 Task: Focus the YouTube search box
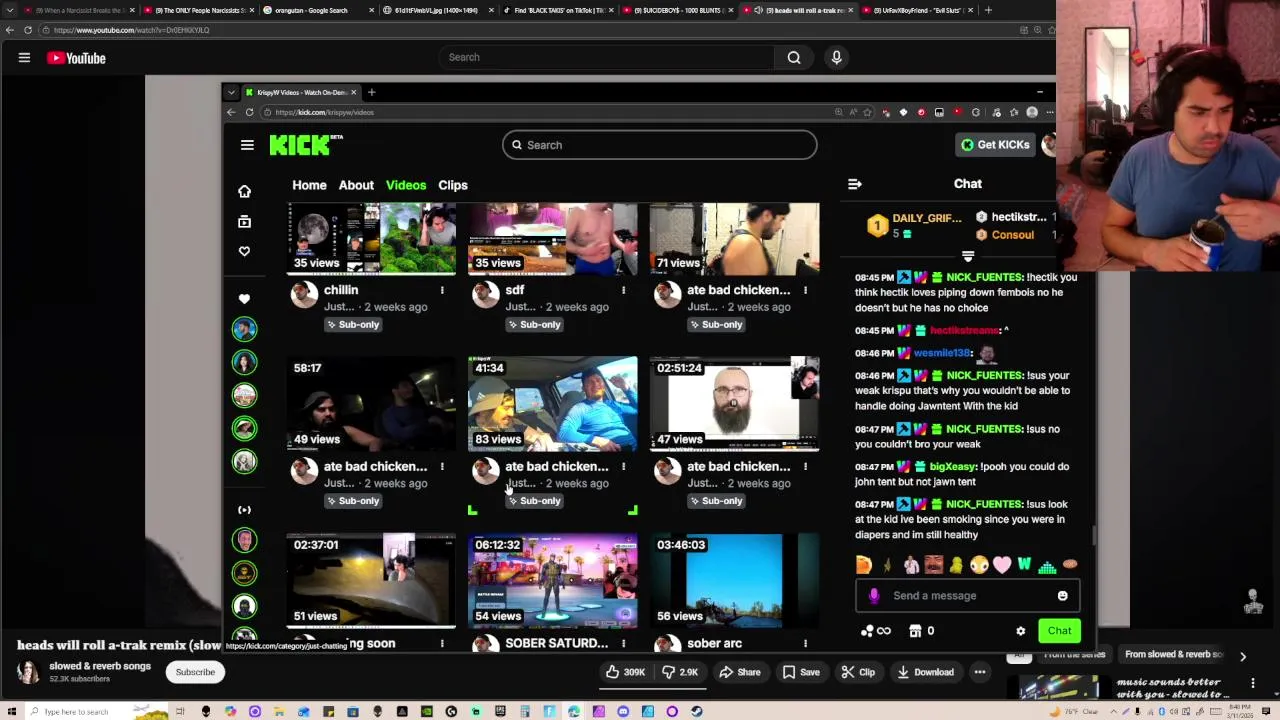[x=606, y=57]
